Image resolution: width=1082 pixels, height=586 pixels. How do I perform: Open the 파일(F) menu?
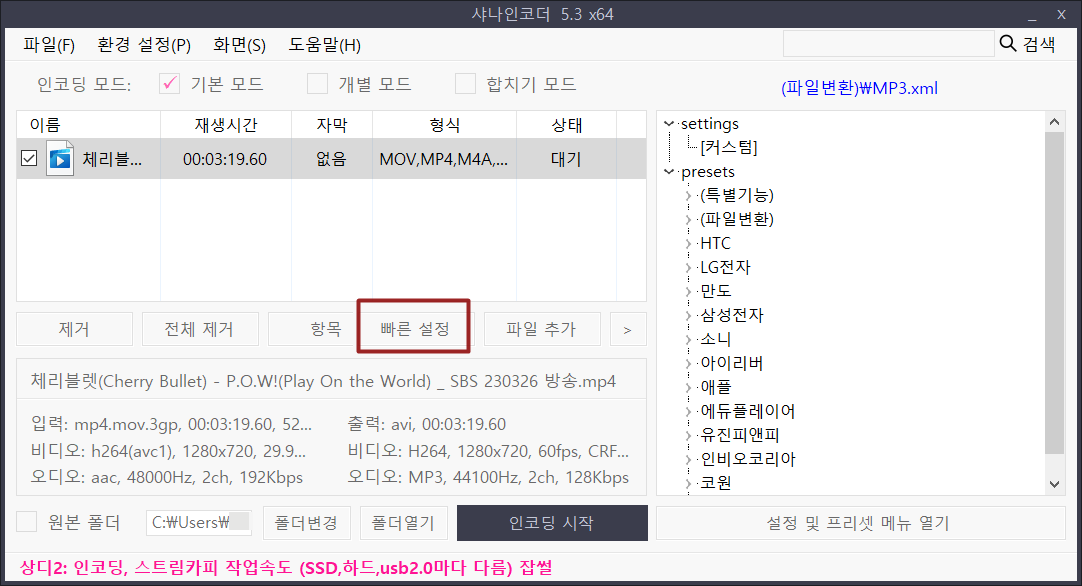(x=48, y=46)
